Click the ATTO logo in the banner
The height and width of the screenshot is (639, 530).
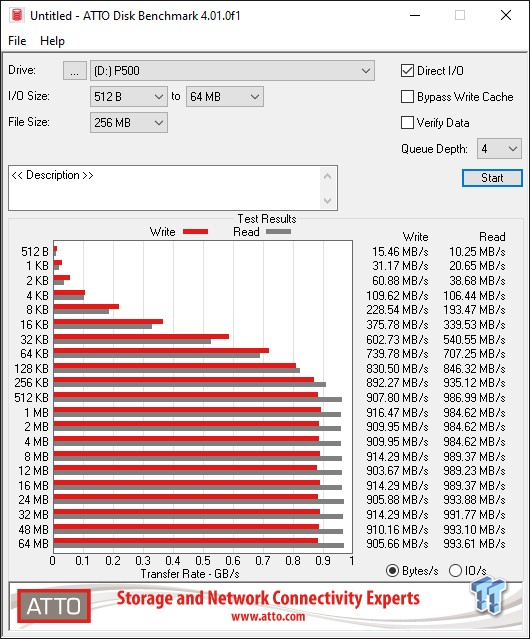point(54,606)
